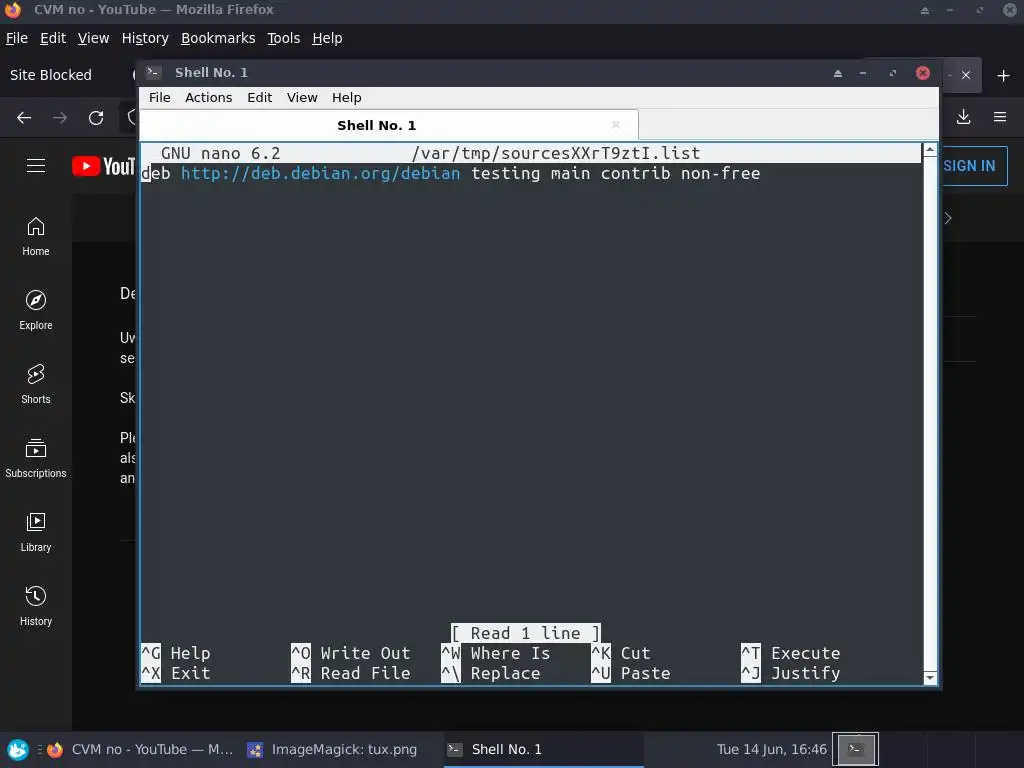
Task: Open YouTube Explore in sidebar
Action: (x=35, y=310)
